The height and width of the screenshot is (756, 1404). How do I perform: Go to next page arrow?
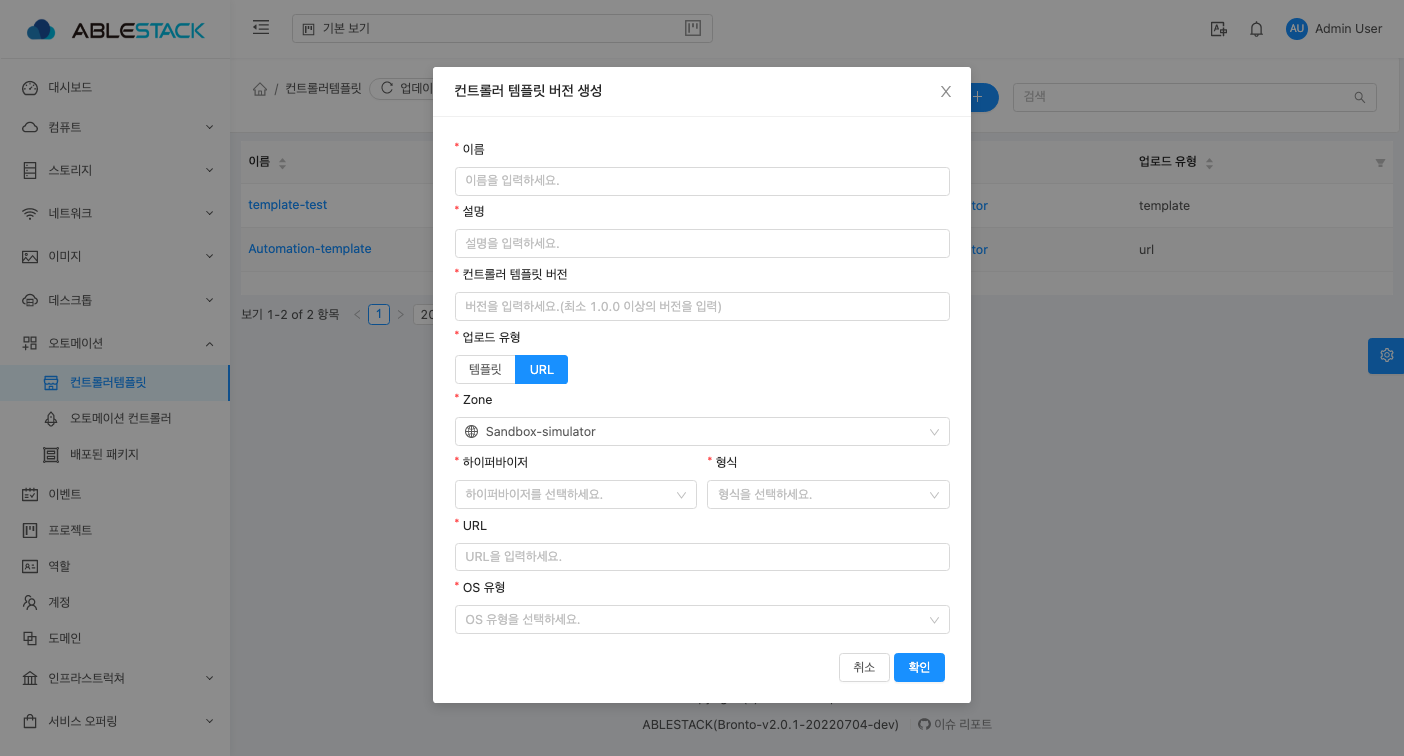point(400,314)
